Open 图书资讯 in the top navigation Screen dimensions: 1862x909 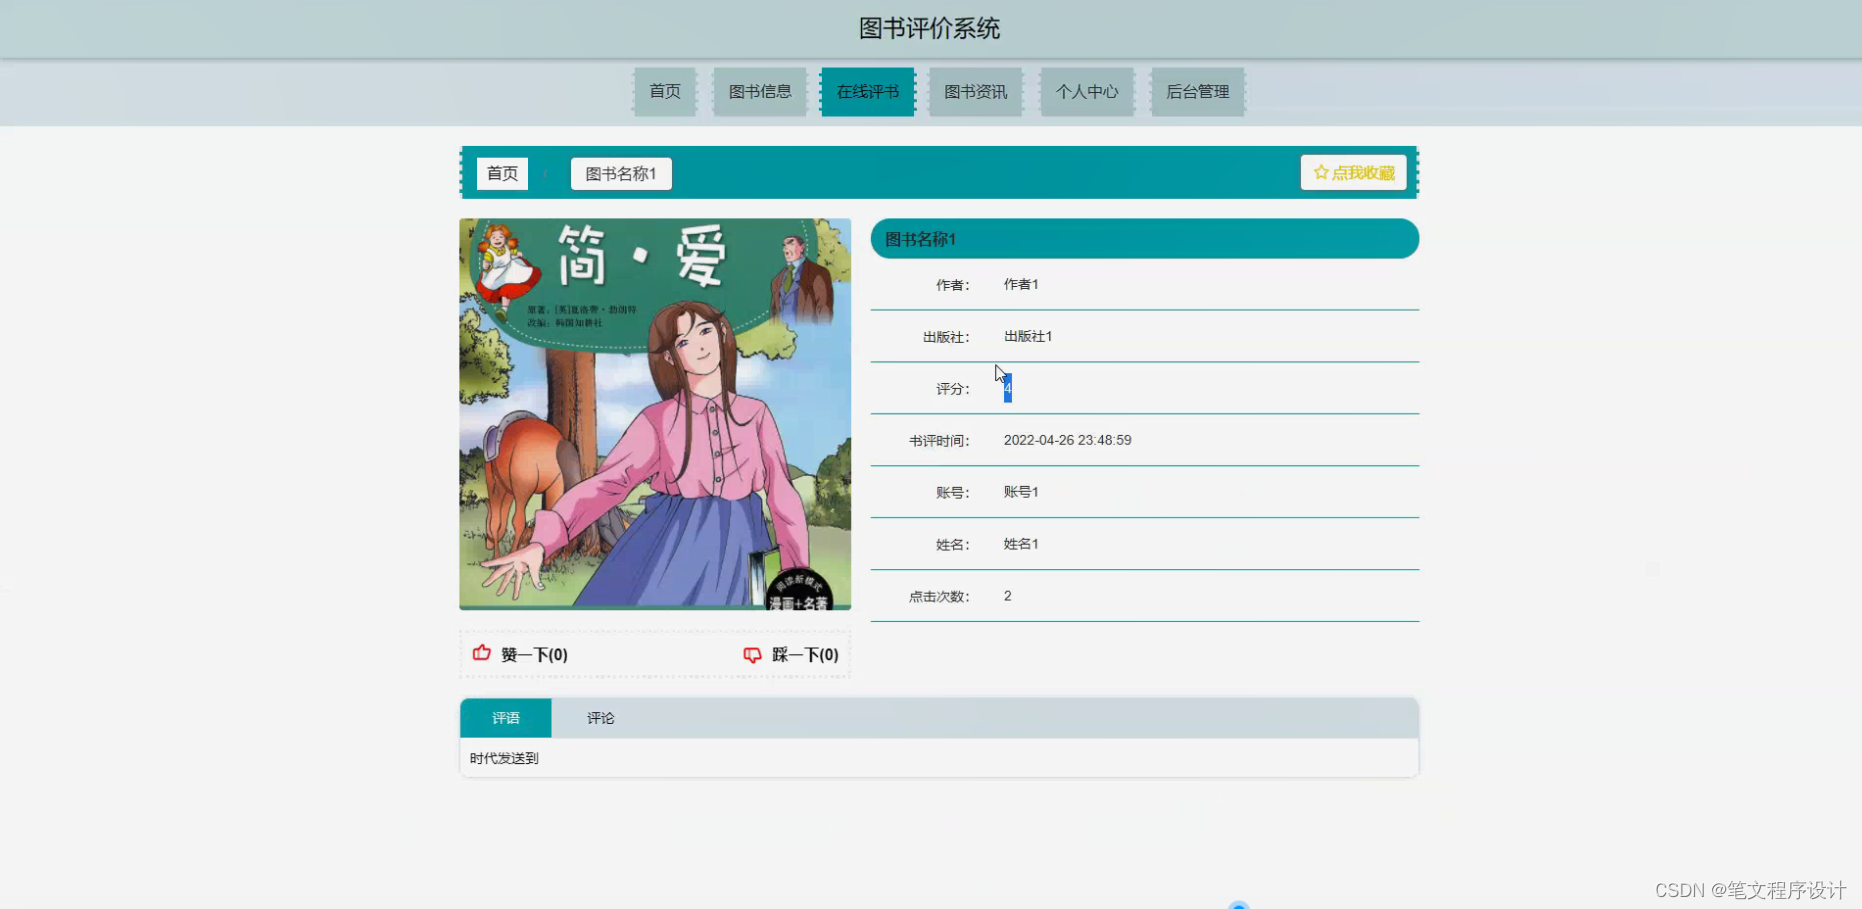[x=976, y=92]
